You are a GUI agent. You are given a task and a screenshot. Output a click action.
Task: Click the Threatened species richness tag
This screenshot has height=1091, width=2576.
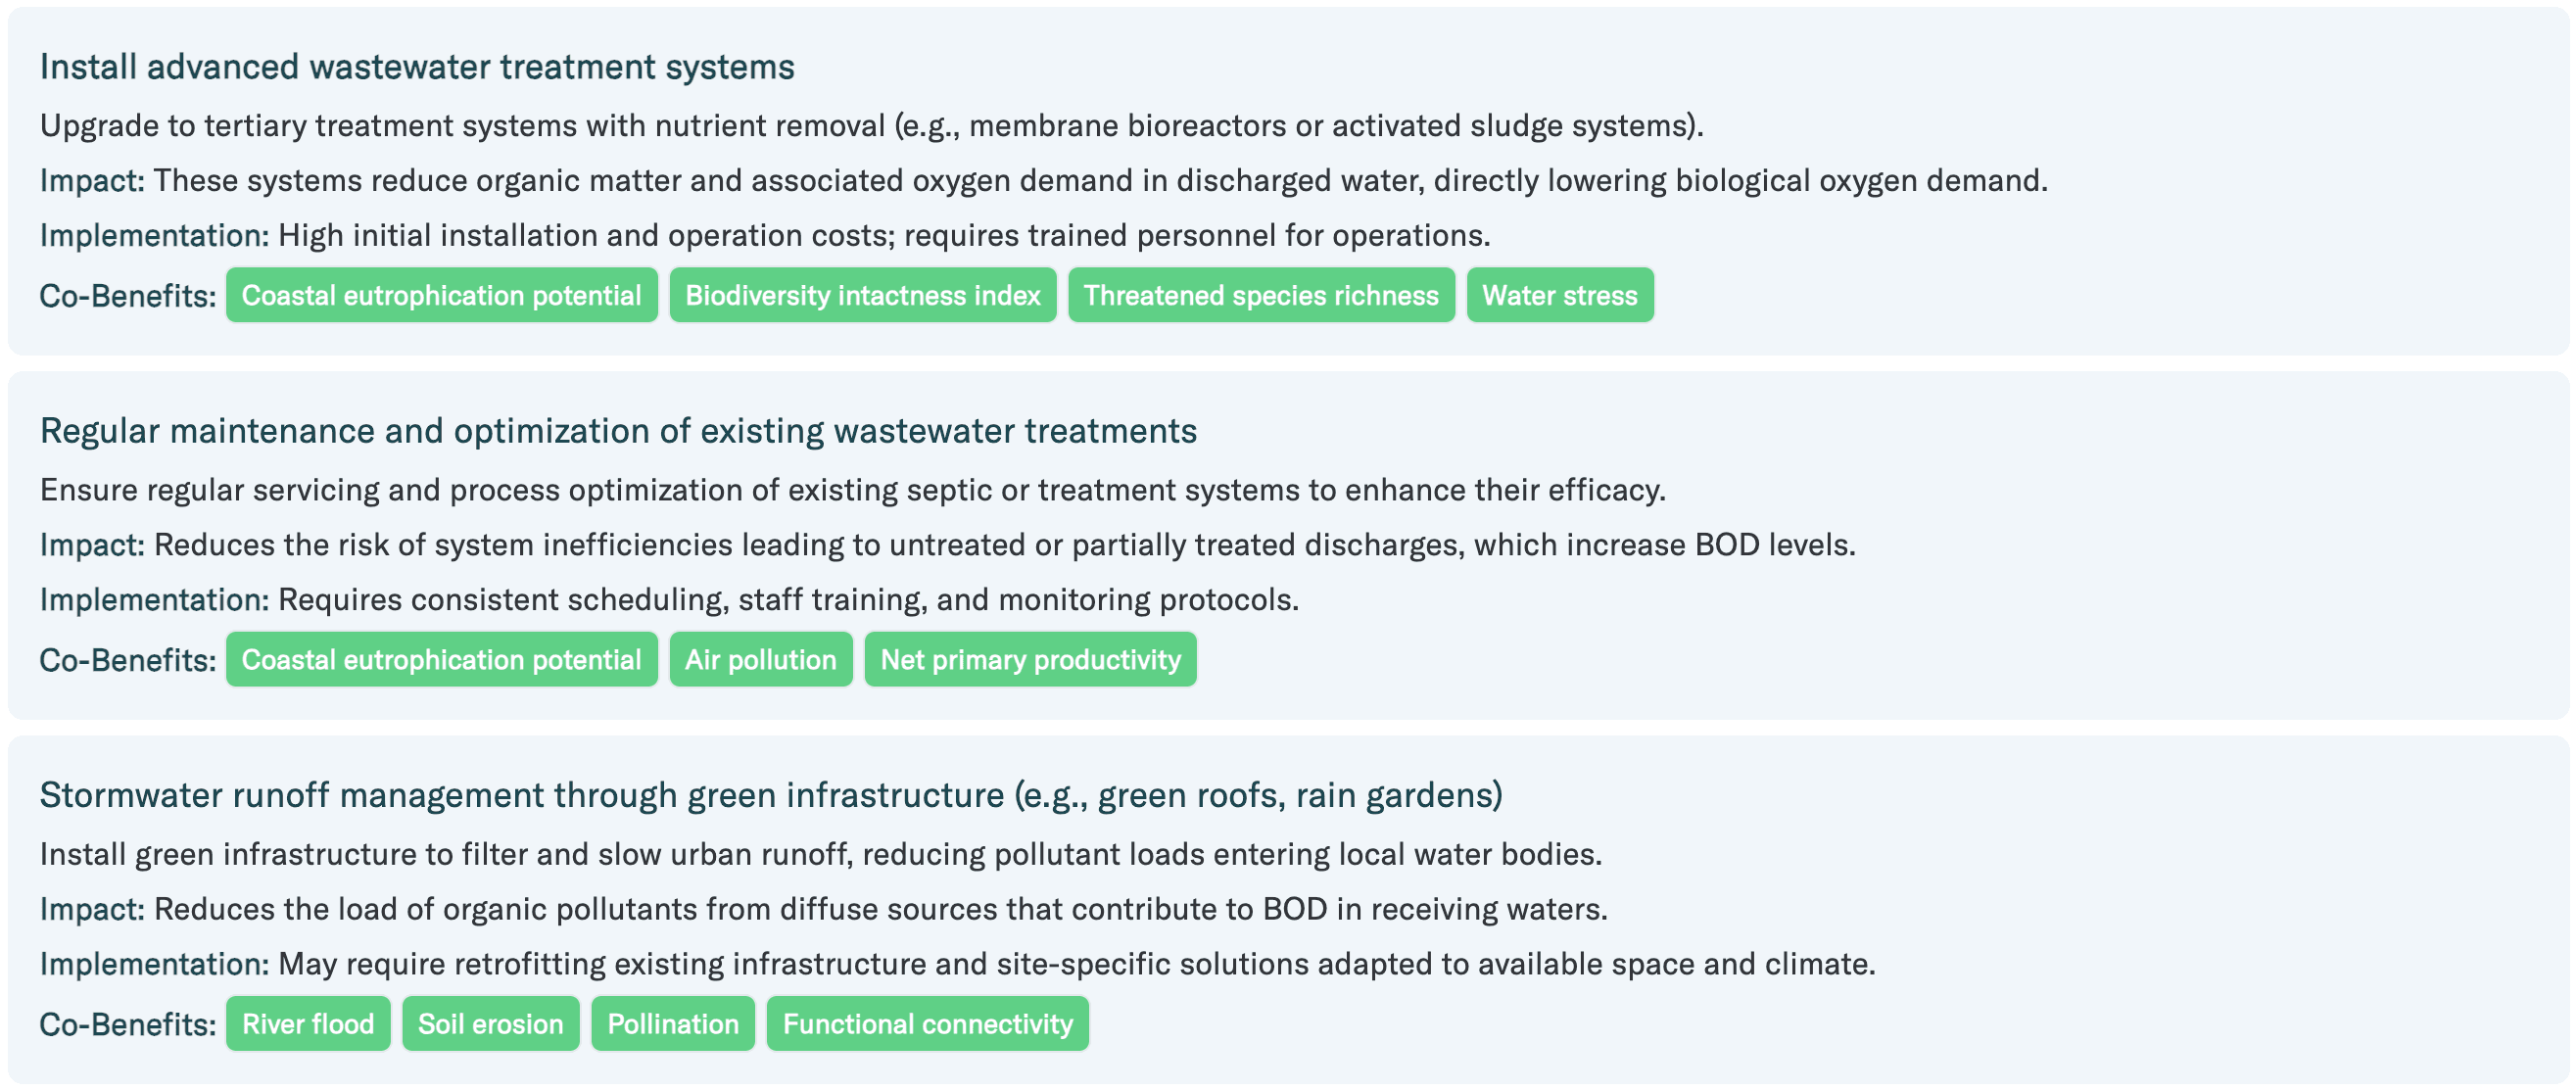pyautogui.click(x=1260, y=295)
